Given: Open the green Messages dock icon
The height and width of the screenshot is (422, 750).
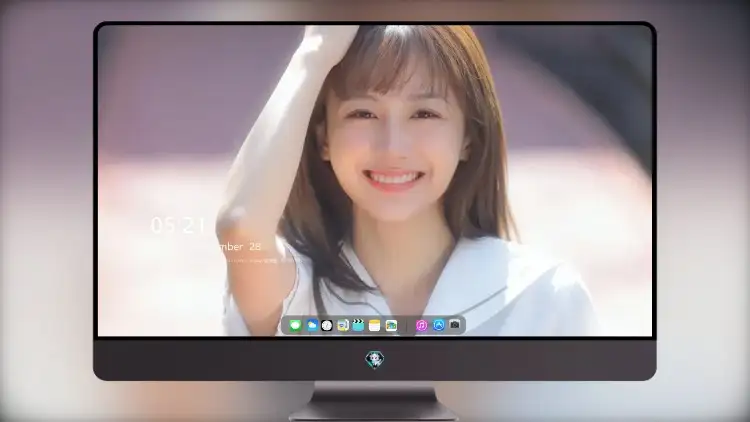Looking at the screenshot, I should (x=295, y=325).
